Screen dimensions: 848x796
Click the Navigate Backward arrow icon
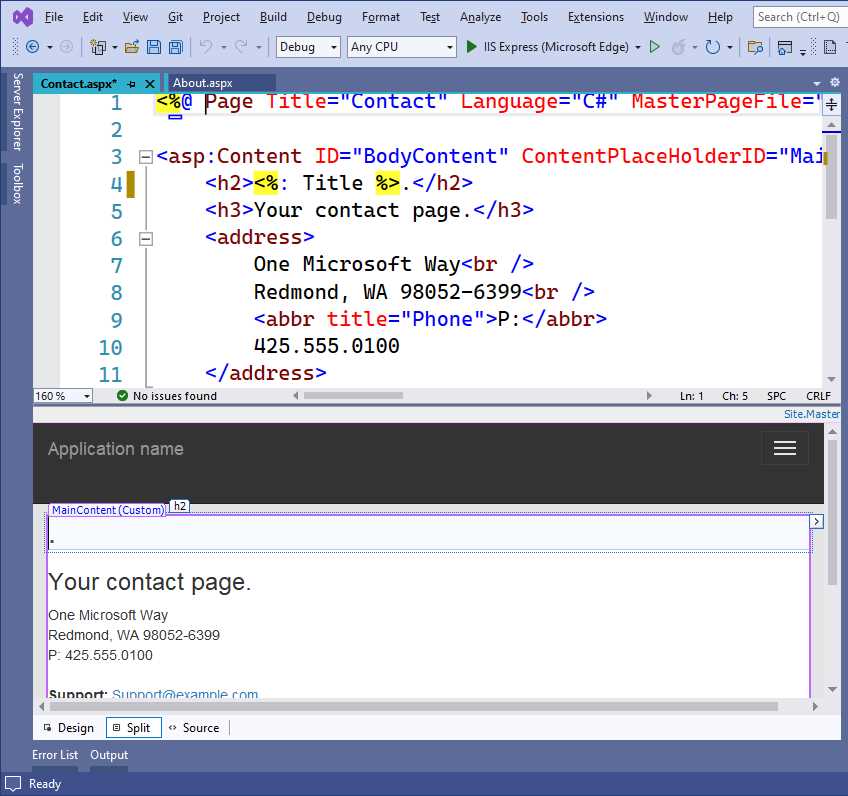(33, 46)
